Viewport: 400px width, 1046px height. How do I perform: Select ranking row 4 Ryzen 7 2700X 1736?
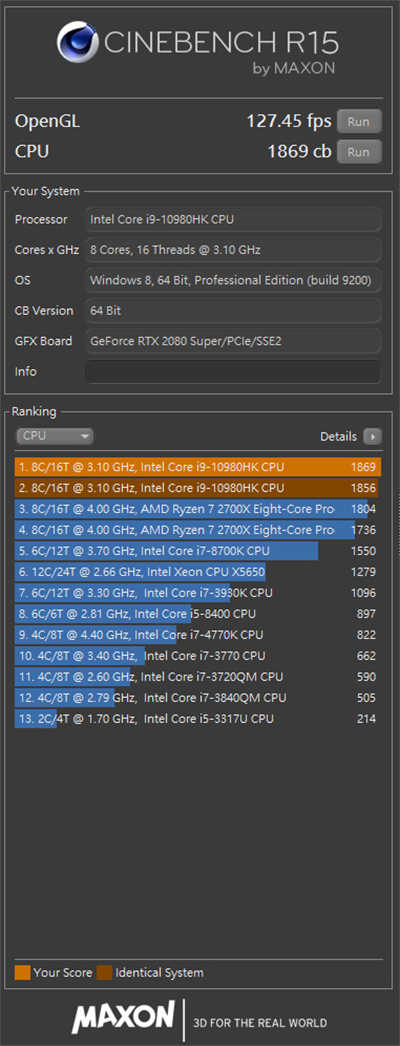coord(198,530)
